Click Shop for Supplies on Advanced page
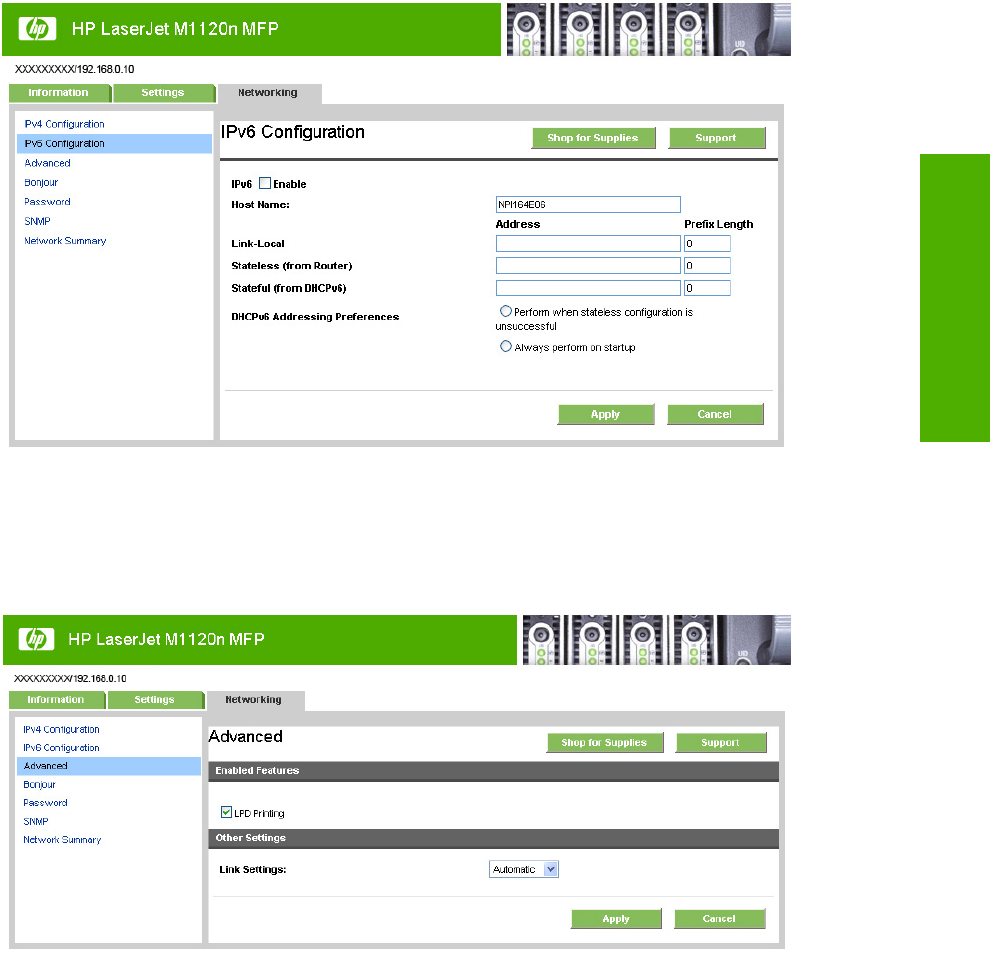Viewport: 990px width, 953px height. 605,743
